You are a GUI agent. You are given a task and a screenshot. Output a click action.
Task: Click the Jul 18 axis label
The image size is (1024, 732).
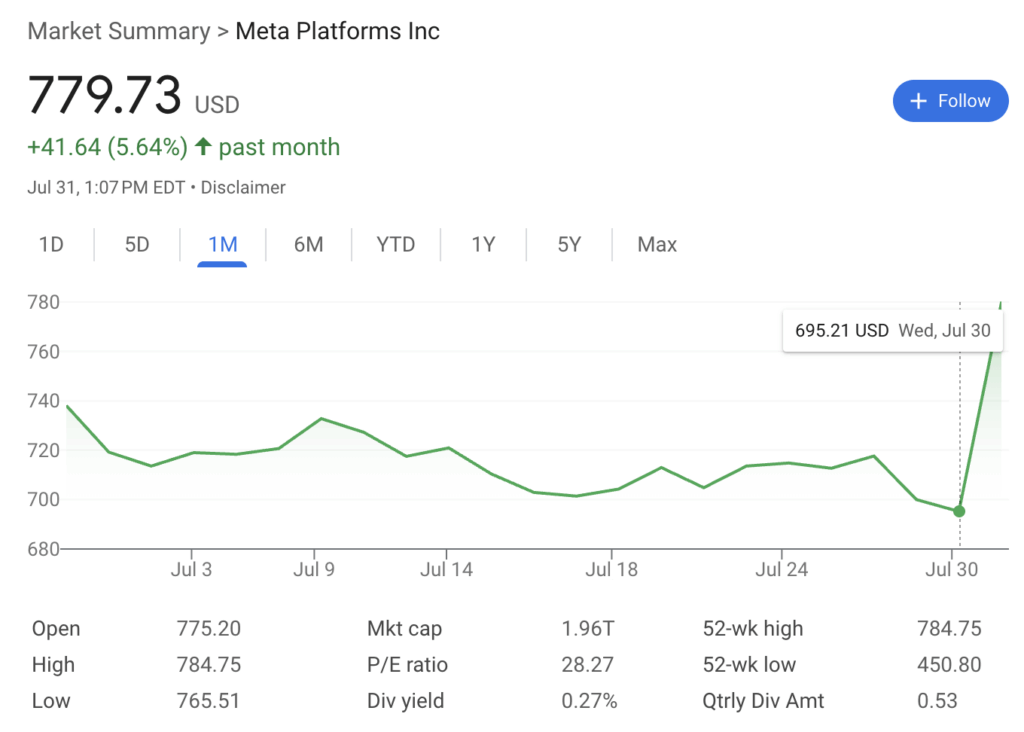pyautogui.click(x=612, y=569)
